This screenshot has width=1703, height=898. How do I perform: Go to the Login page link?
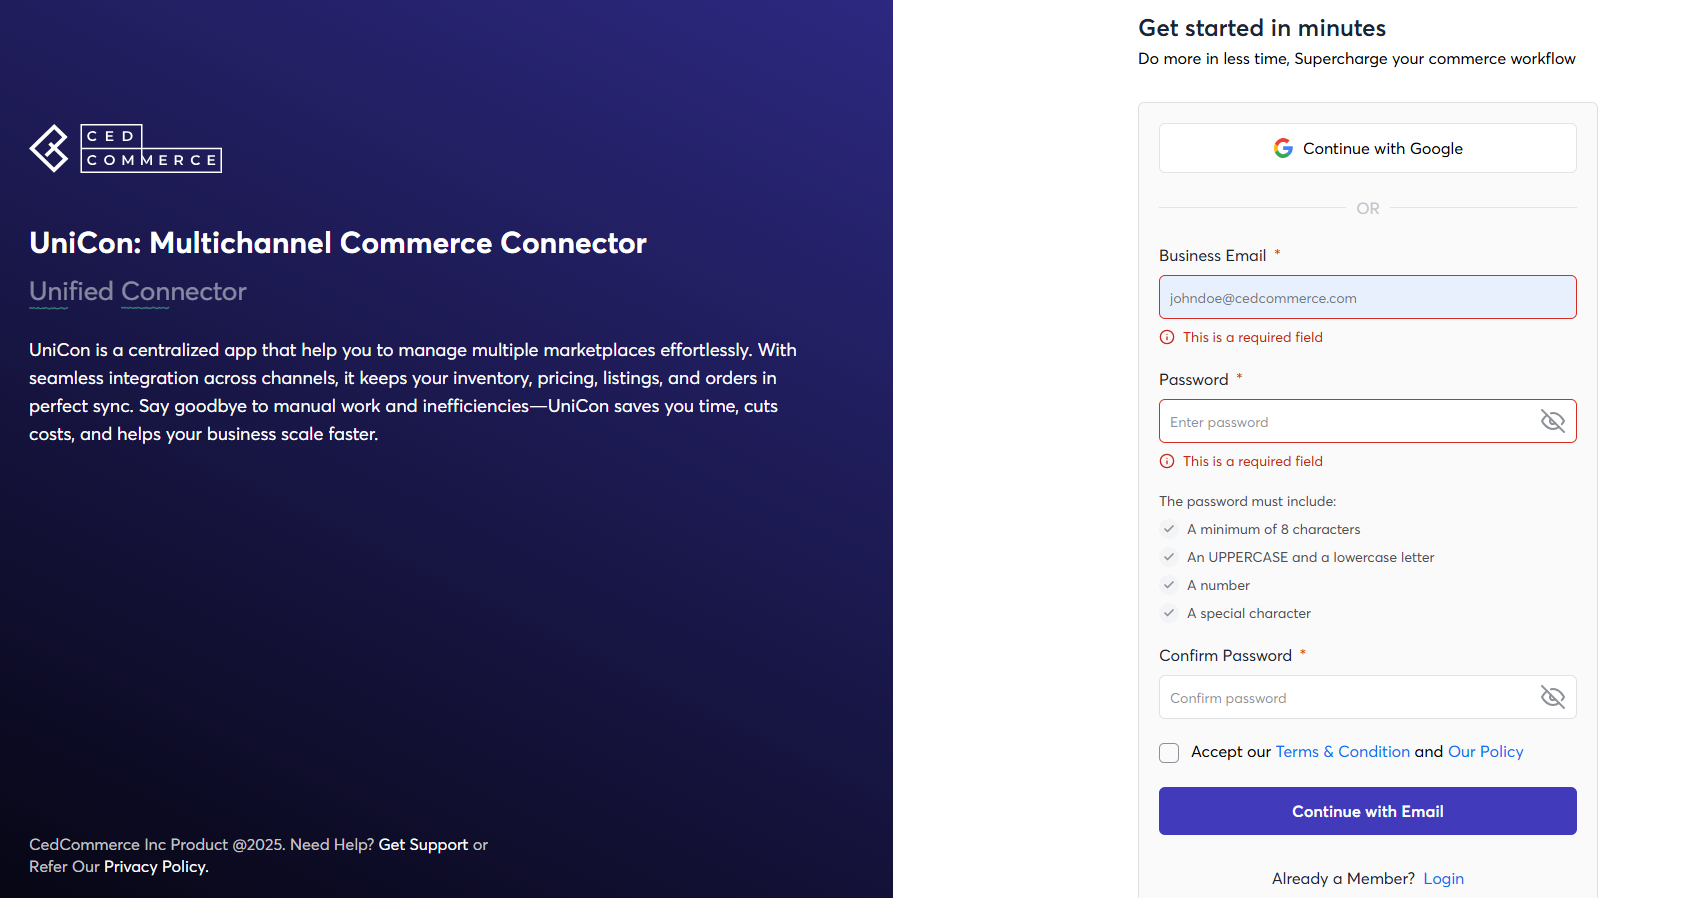pos(1443,879)
